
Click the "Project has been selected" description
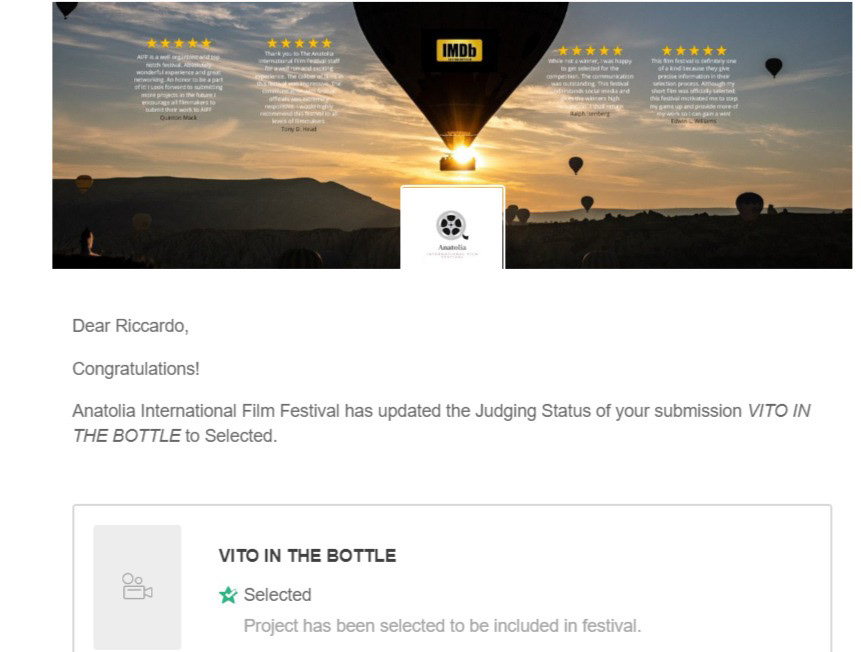click(x=442, y=626)
